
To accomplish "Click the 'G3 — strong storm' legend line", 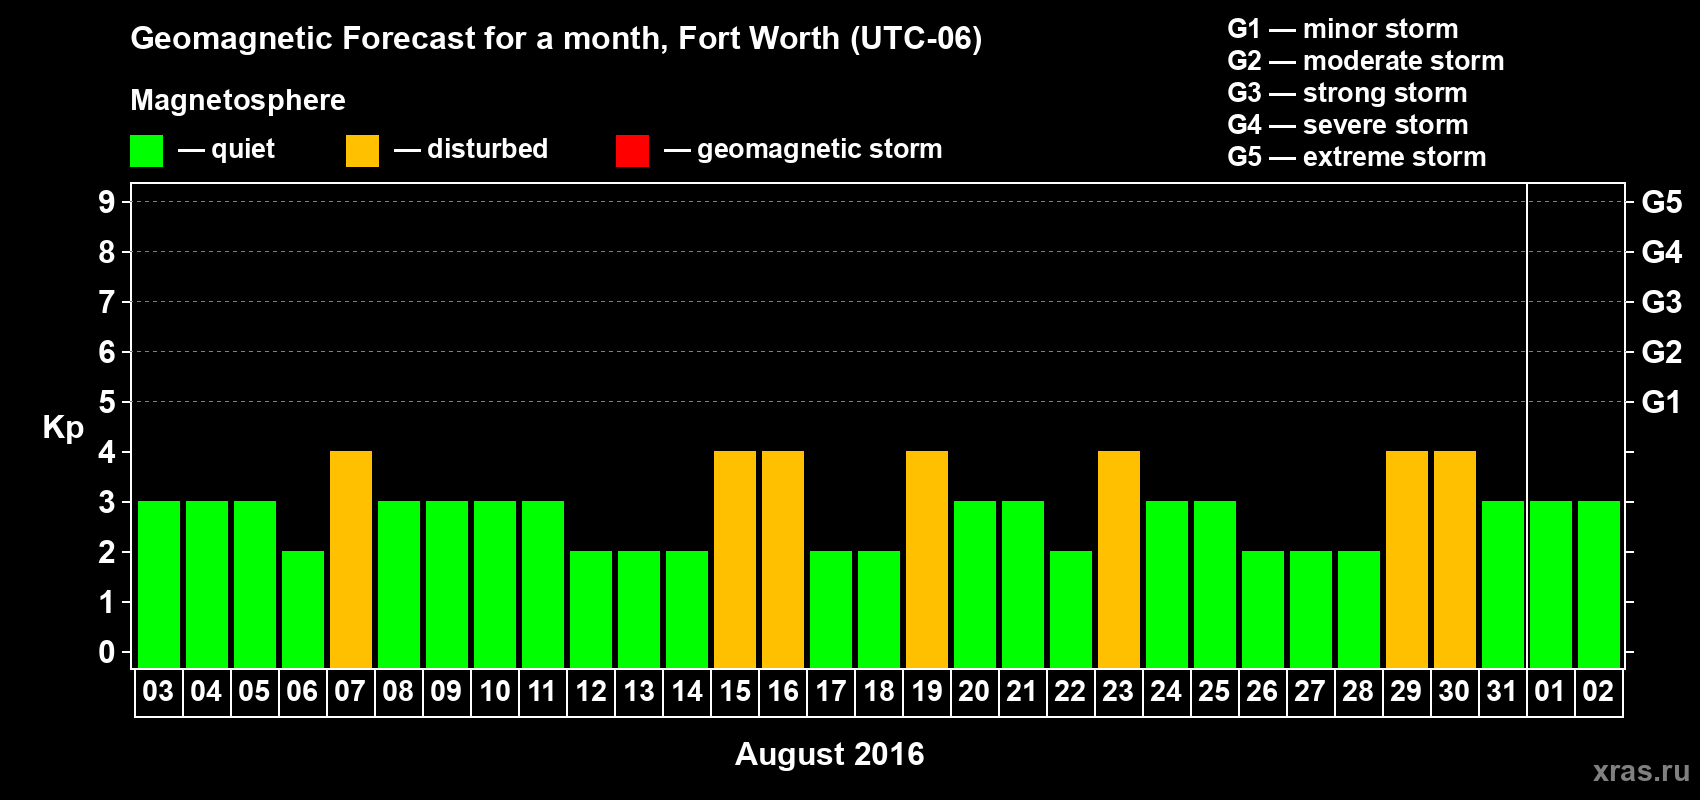I will click(1347, 93).
